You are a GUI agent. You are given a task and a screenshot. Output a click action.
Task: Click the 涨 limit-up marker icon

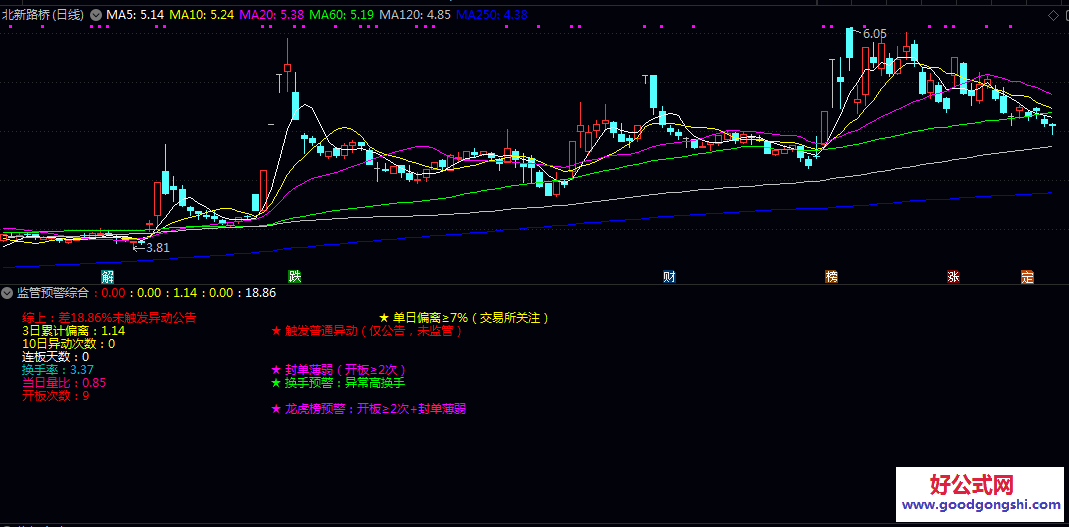(953, 276)
